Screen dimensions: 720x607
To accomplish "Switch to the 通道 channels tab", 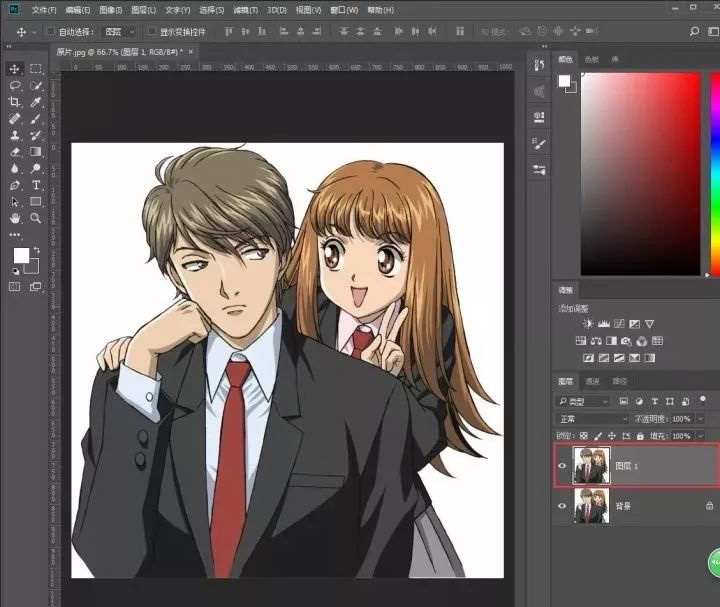I will (x=593, y=381).
